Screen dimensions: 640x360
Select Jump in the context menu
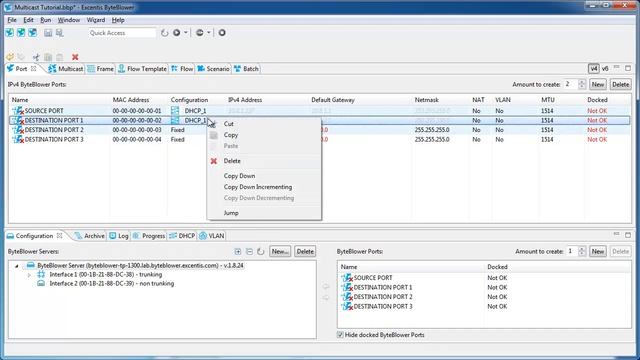[x=231, y=213]
